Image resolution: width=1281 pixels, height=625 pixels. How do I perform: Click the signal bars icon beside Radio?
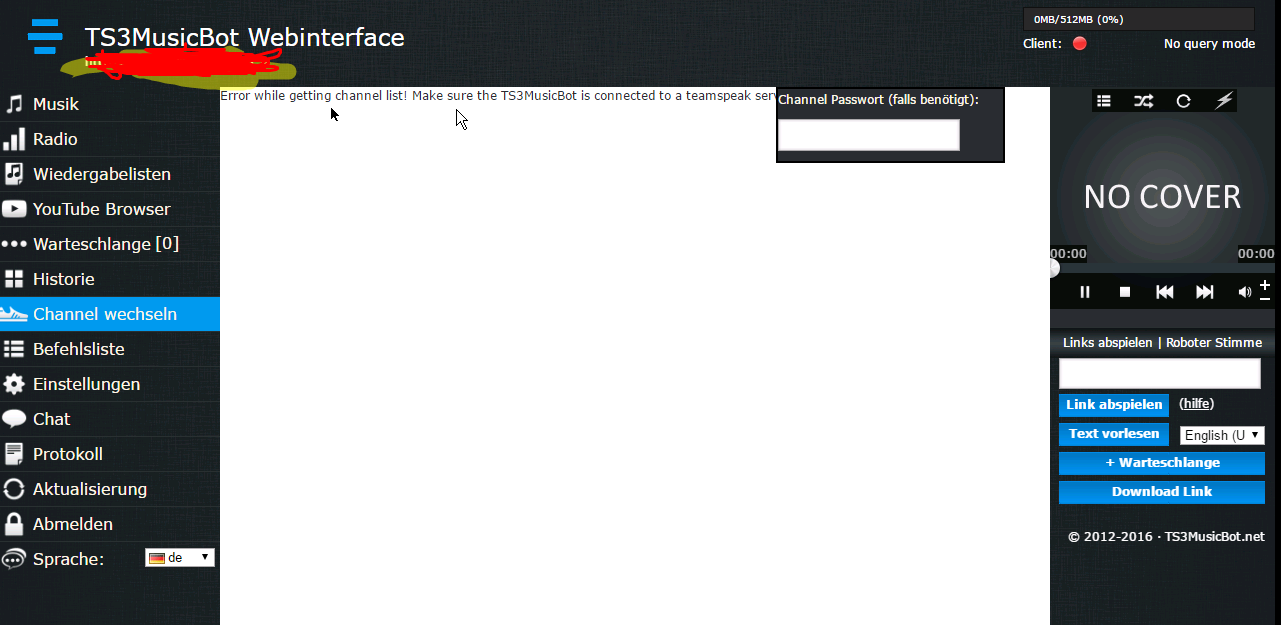[x=14, y=139]
